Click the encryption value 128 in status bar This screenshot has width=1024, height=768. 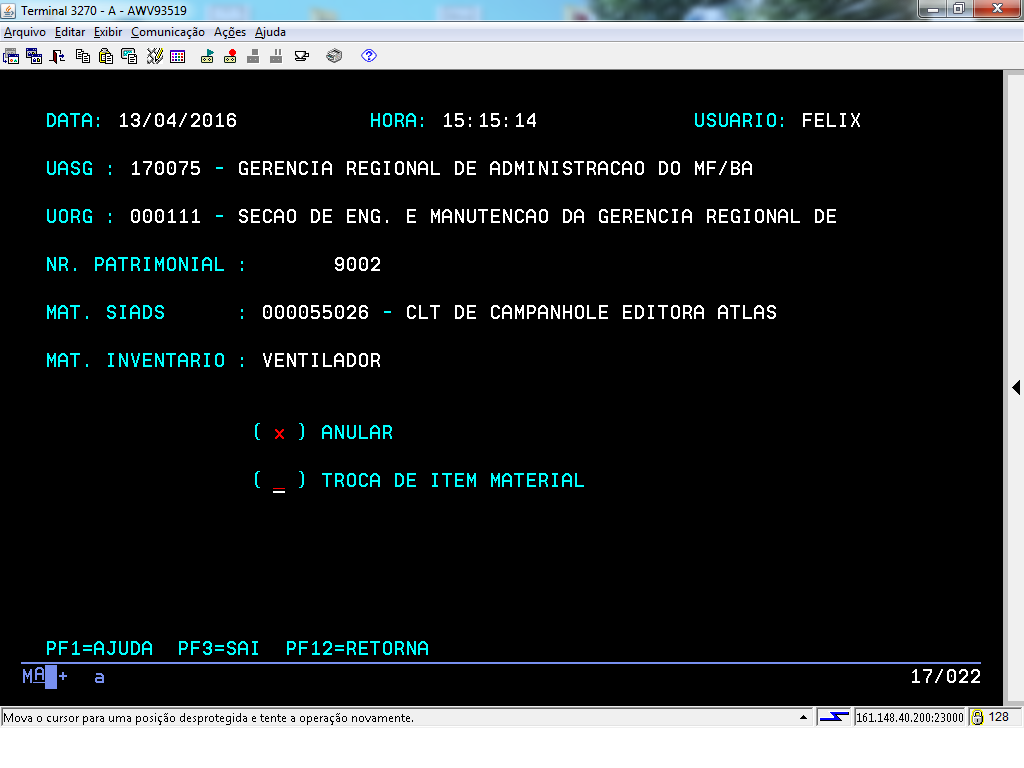pyautogui.click(x=999, y=717)
